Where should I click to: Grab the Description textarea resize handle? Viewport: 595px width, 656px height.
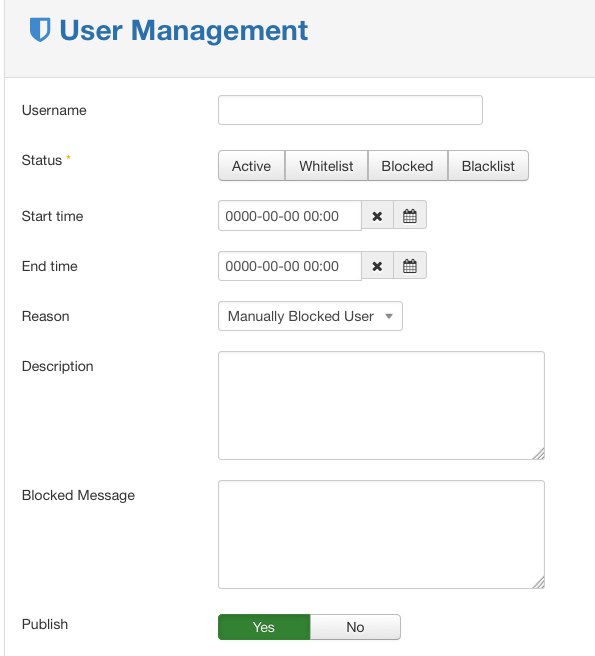[x=539, y=454]
